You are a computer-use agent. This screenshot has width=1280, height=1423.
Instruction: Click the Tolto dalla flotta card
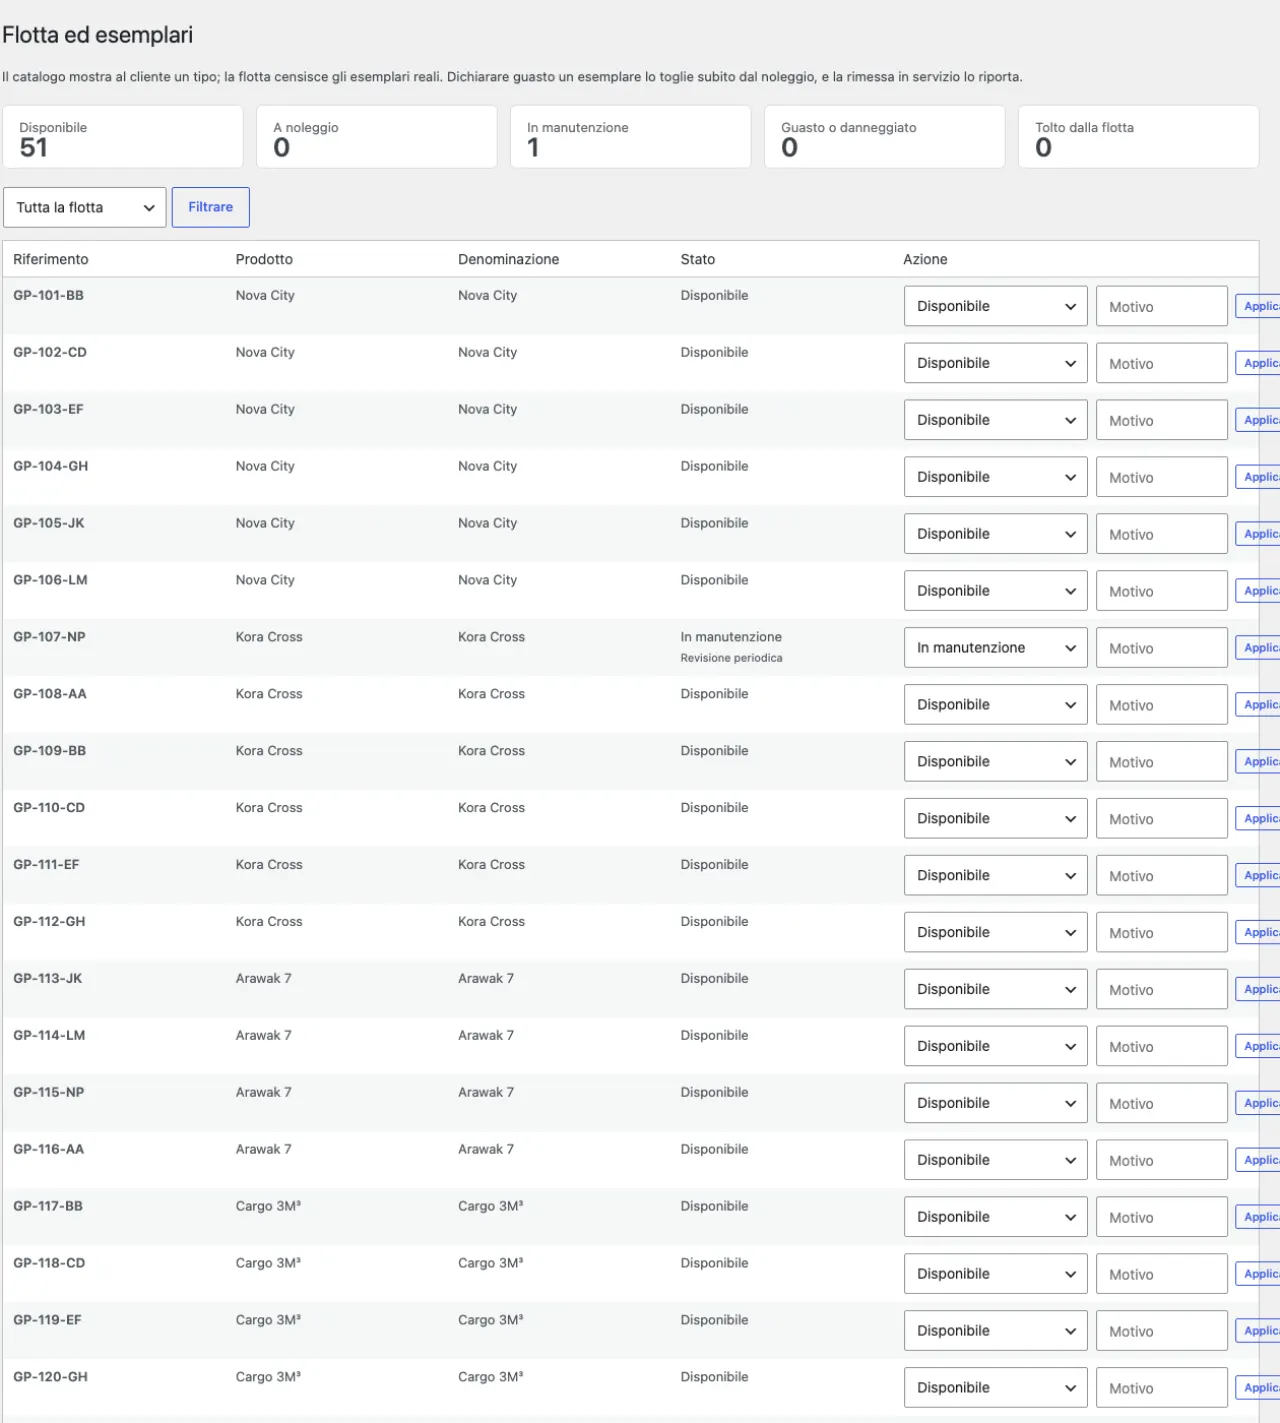click(1139, 137)
